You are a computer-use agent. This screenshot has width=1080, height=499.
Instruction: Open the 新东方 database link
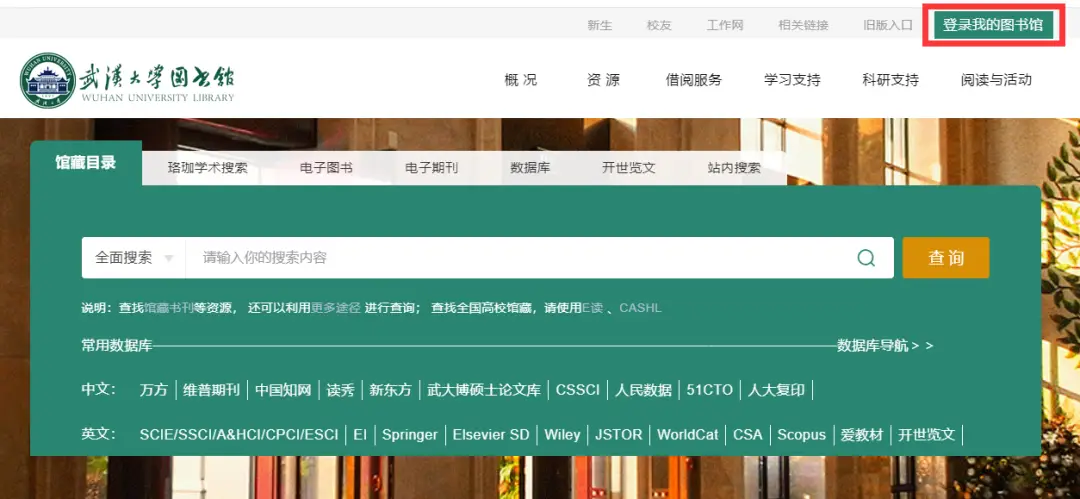[391, 390]
